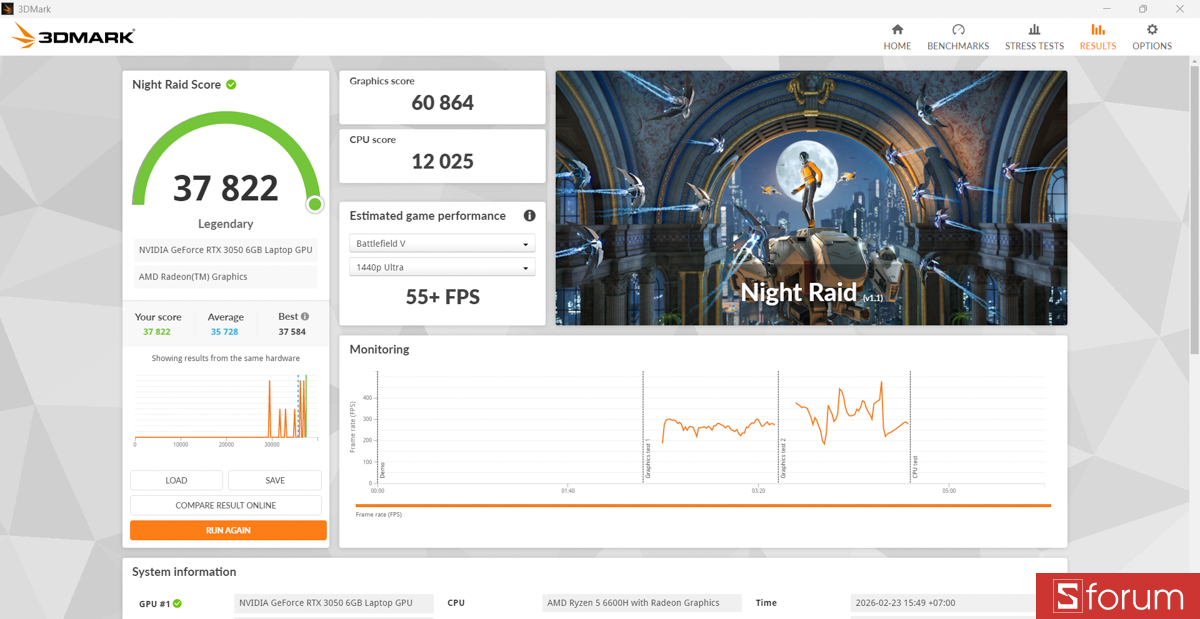The width and height of the screenshot is (1200, 619).
Task: Open 3DMark Options
Action: pos(1152,37)
